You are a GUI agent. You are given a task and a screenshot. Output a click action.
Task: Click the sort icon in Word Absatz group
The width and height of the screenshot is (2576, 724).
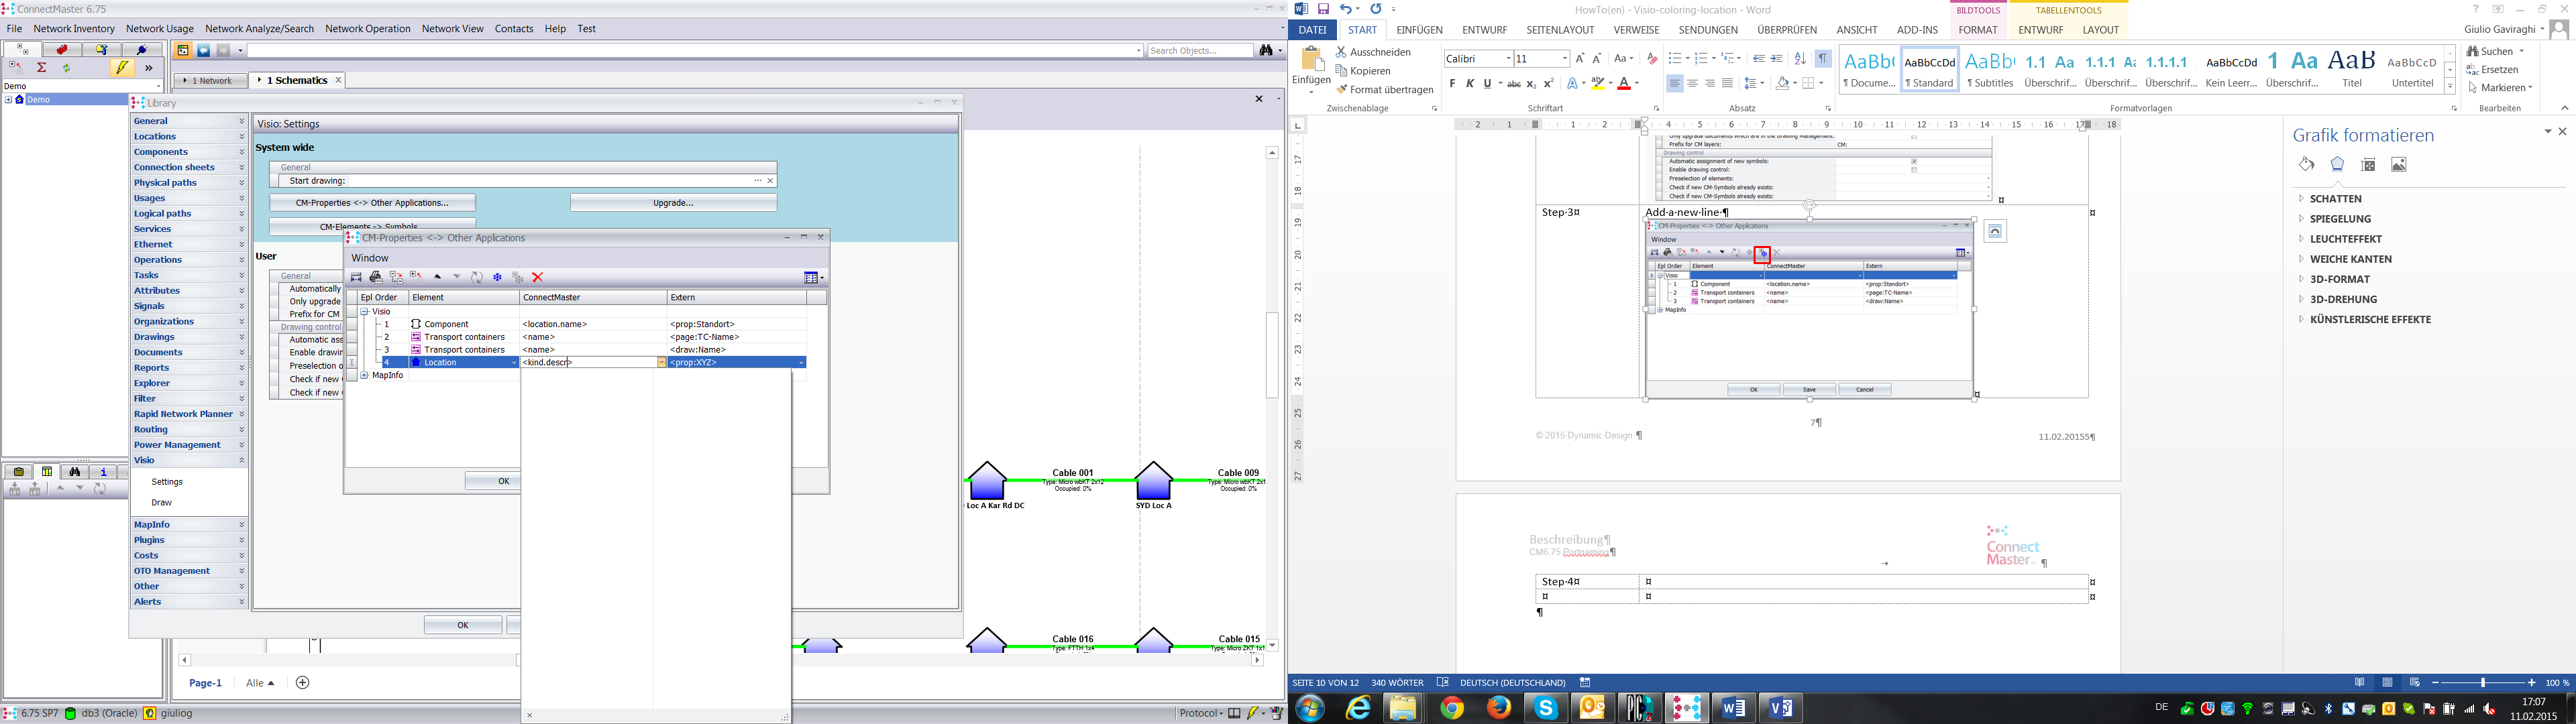pyautogui.click(x=1800, y=58)
